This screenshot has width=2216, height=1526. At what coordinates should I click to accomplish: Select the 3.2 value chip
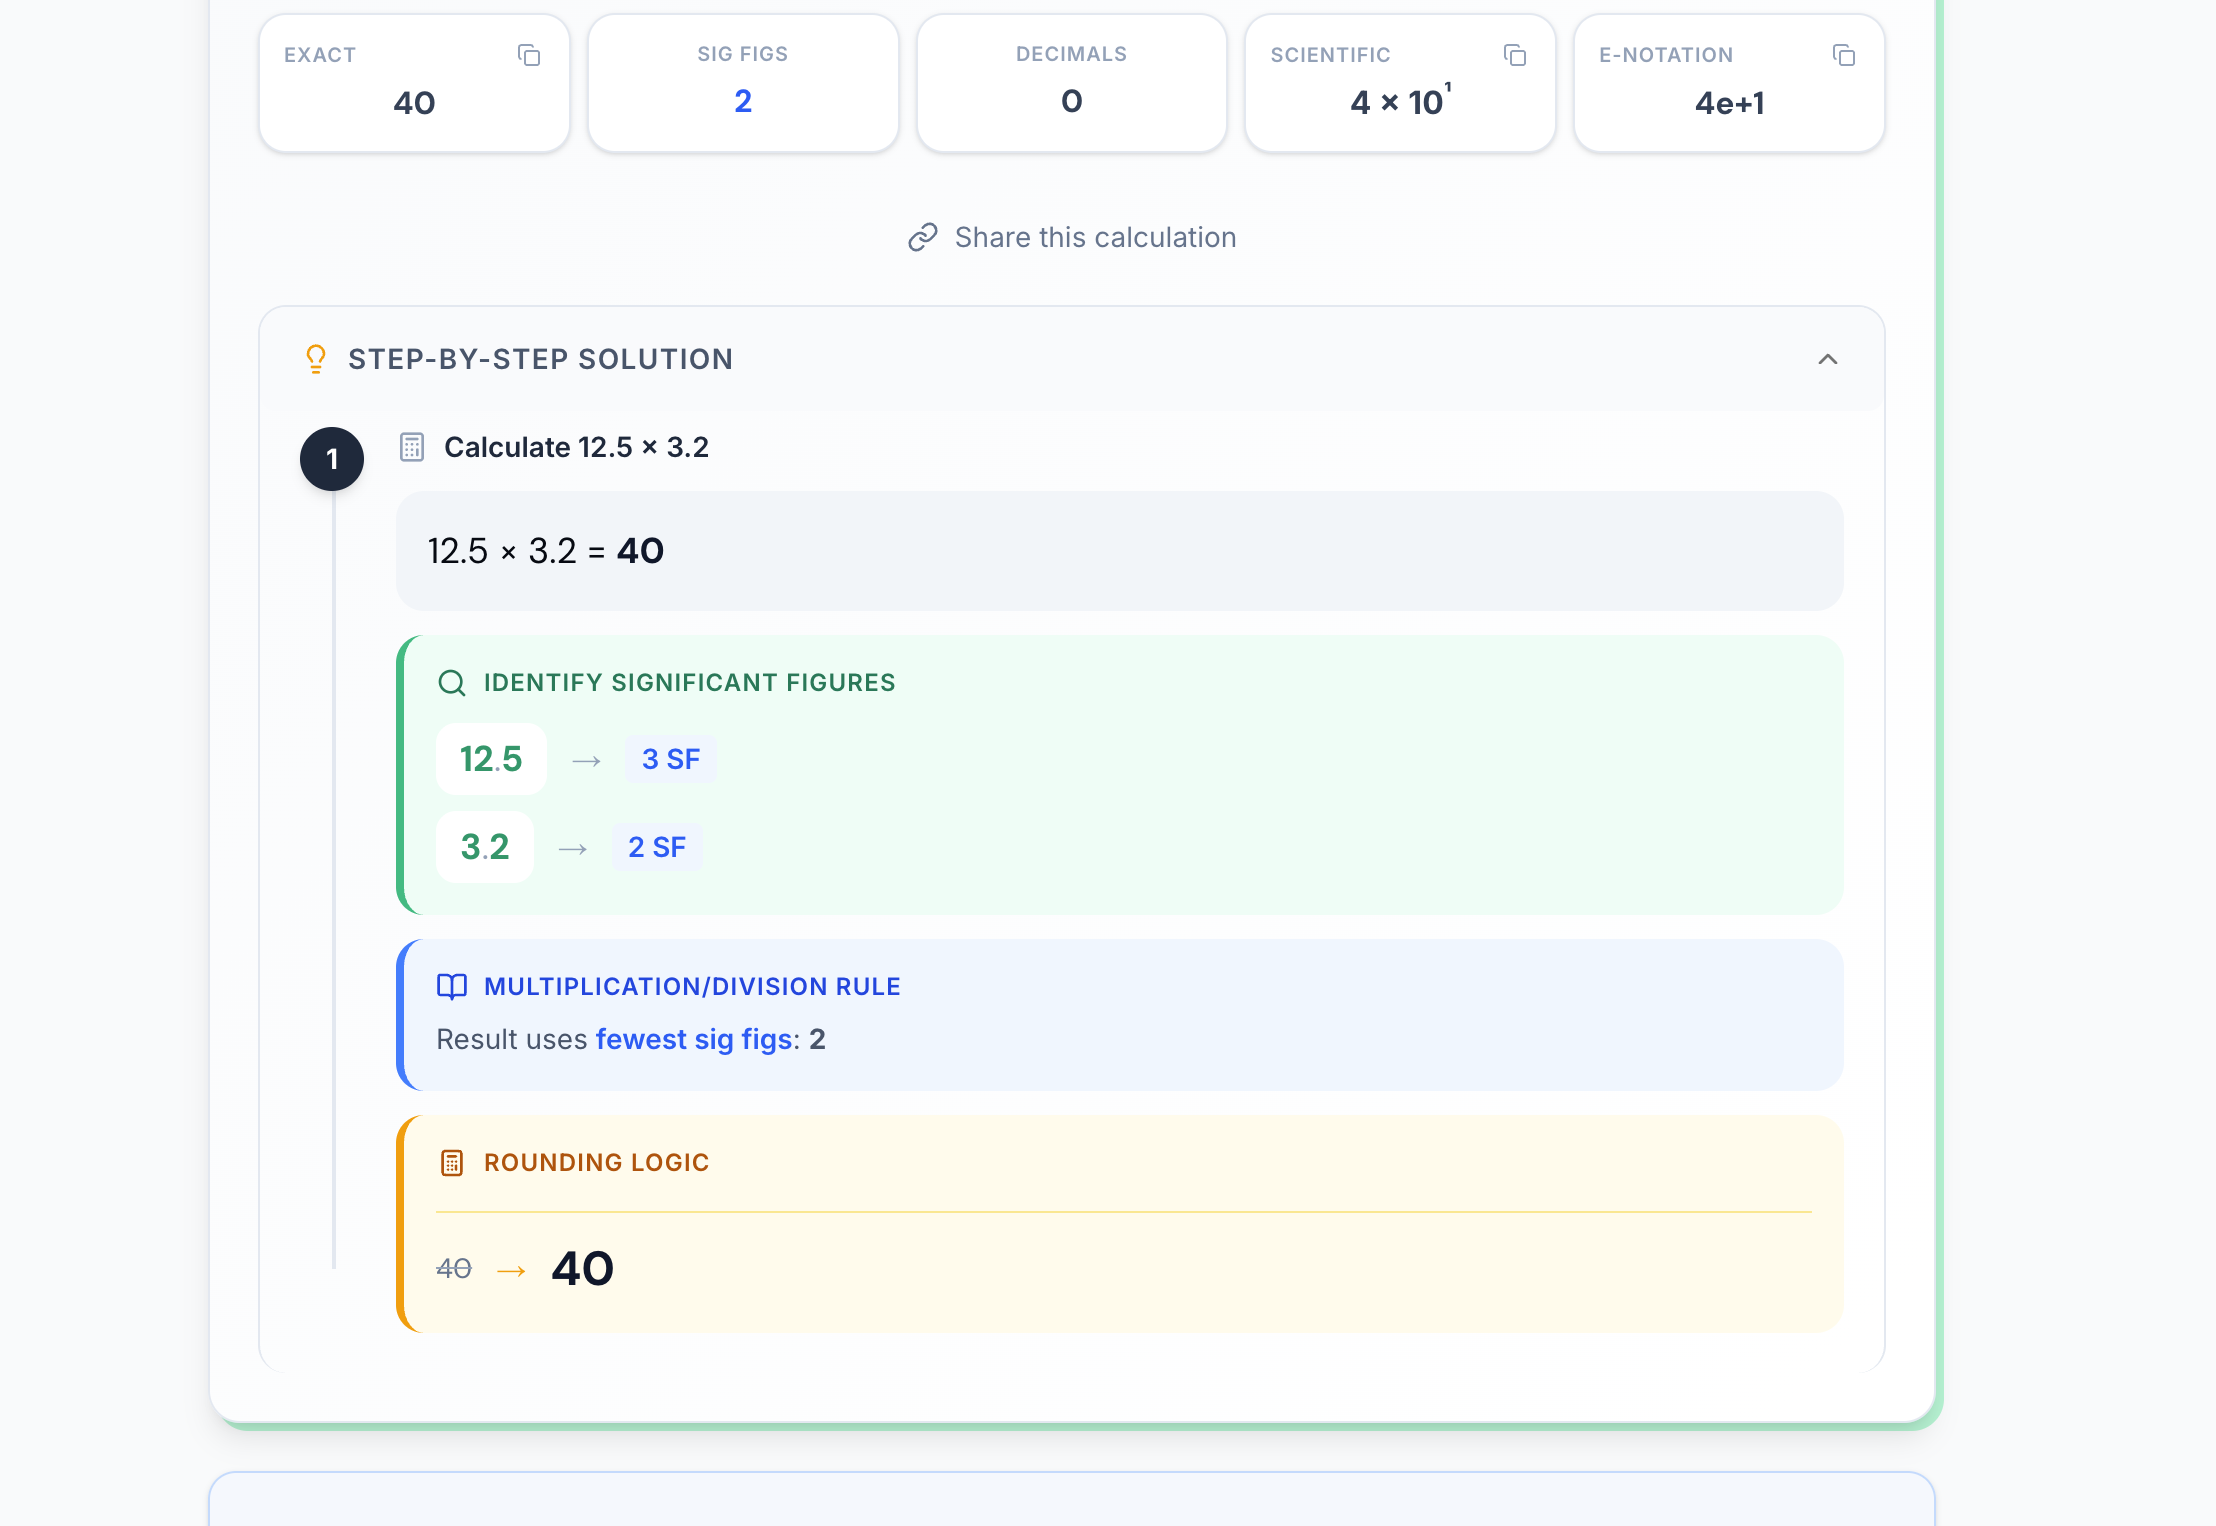coord(485,847)
